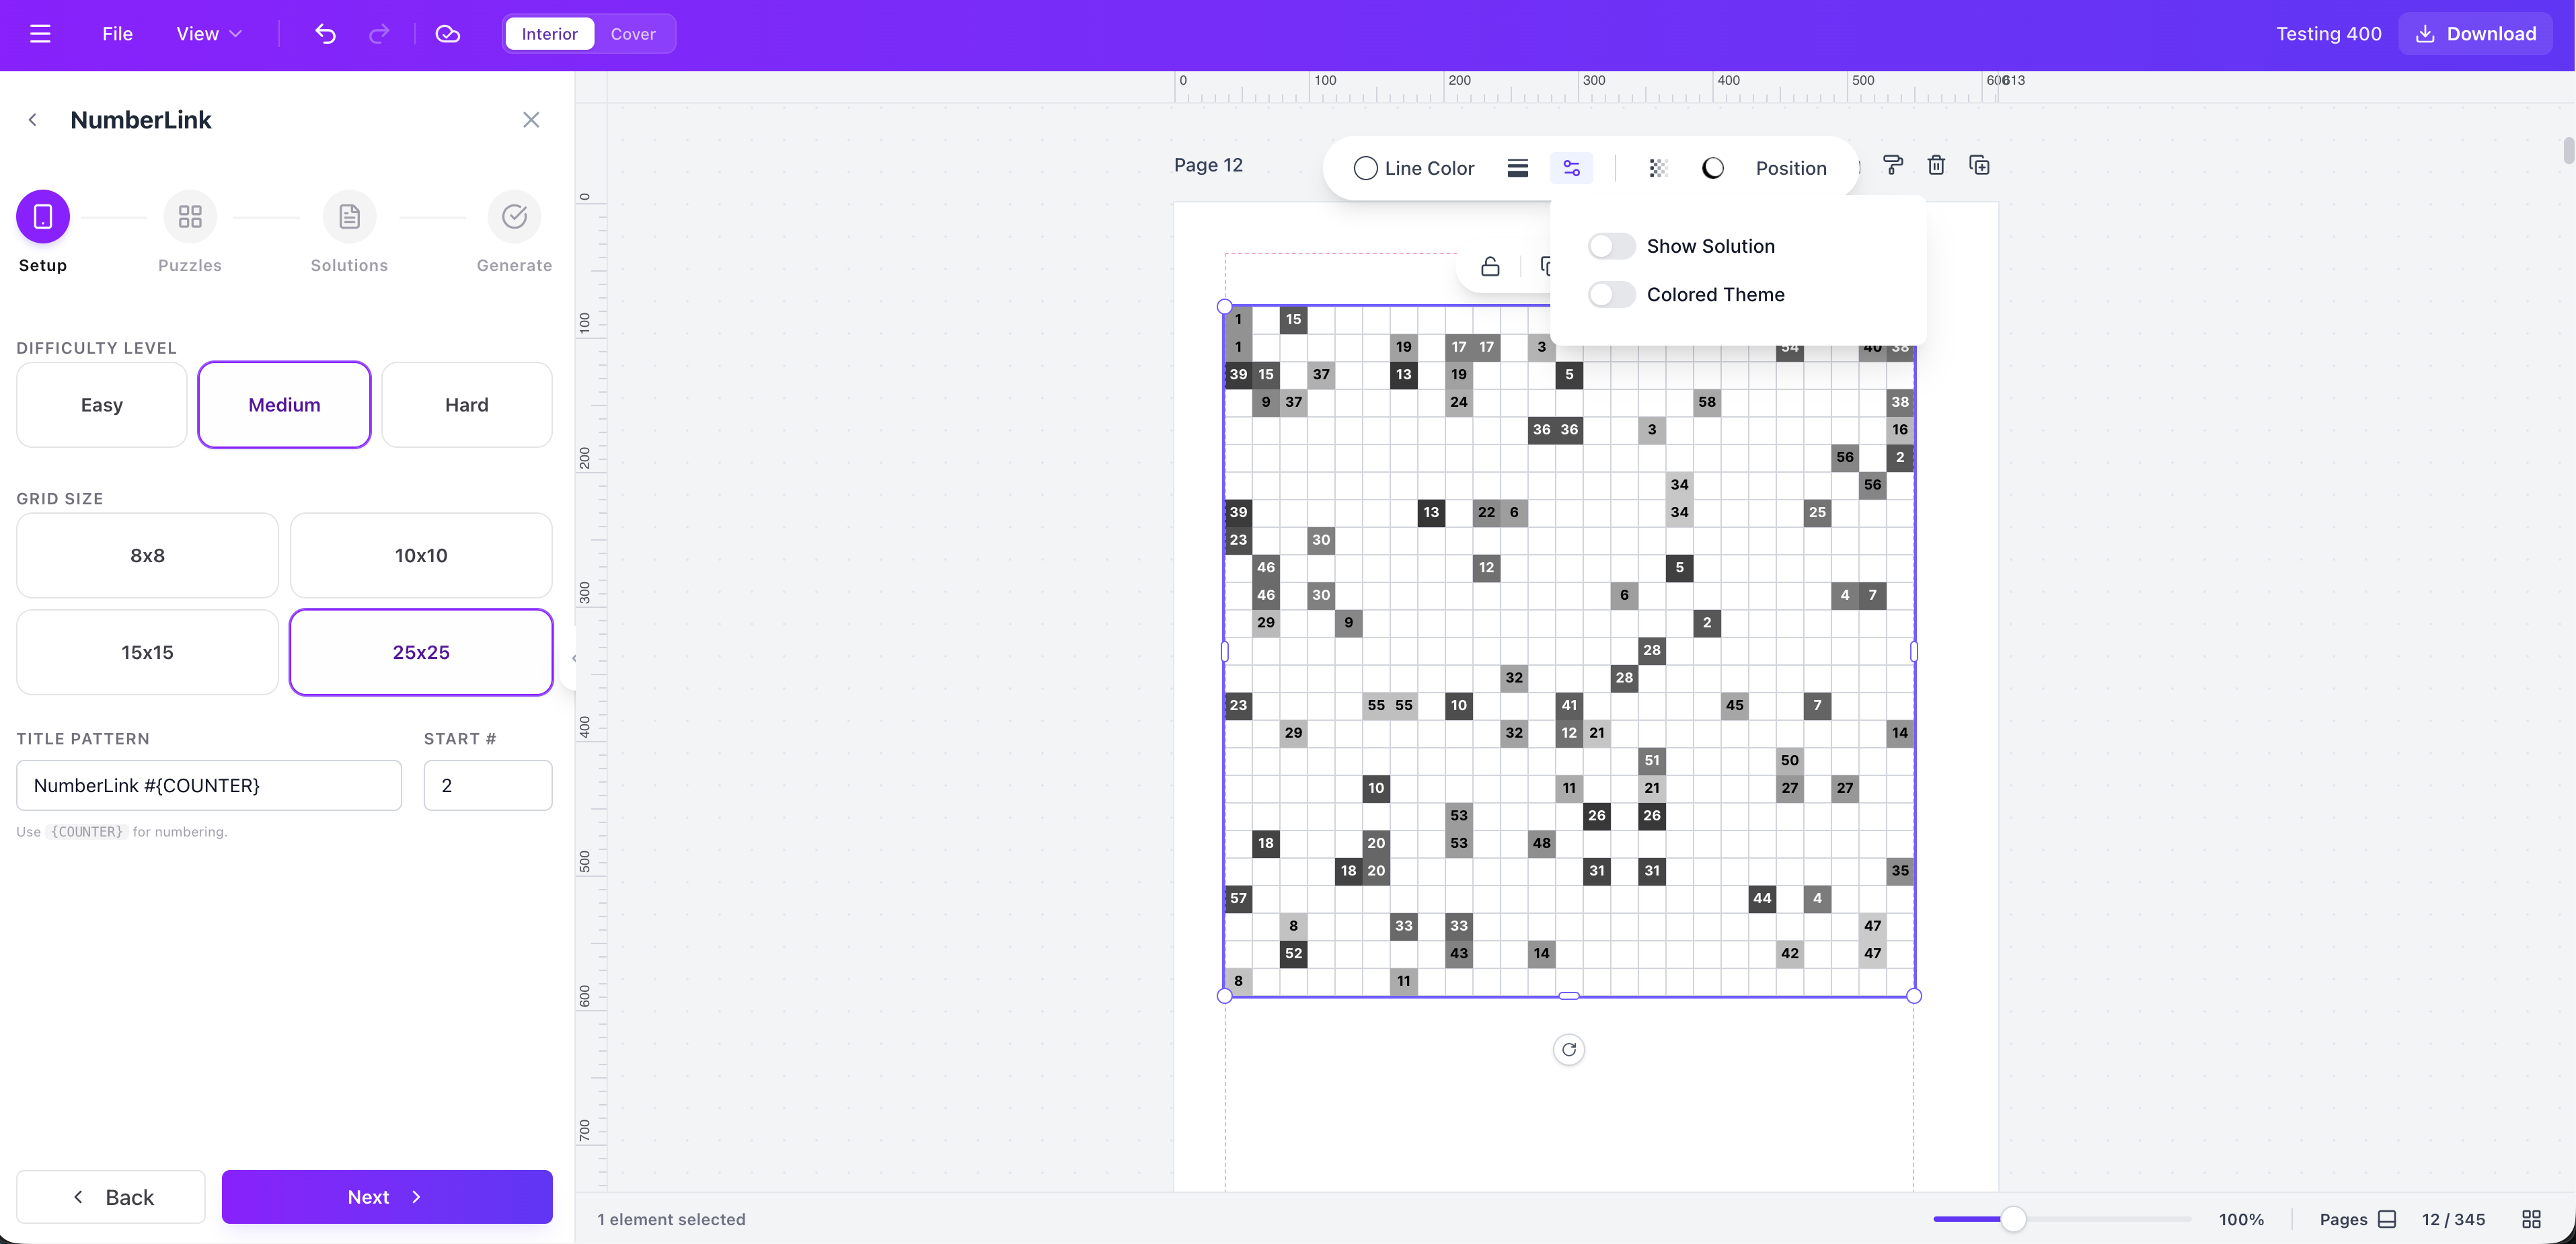Open the hamburger menu

[x=41, y=33]
